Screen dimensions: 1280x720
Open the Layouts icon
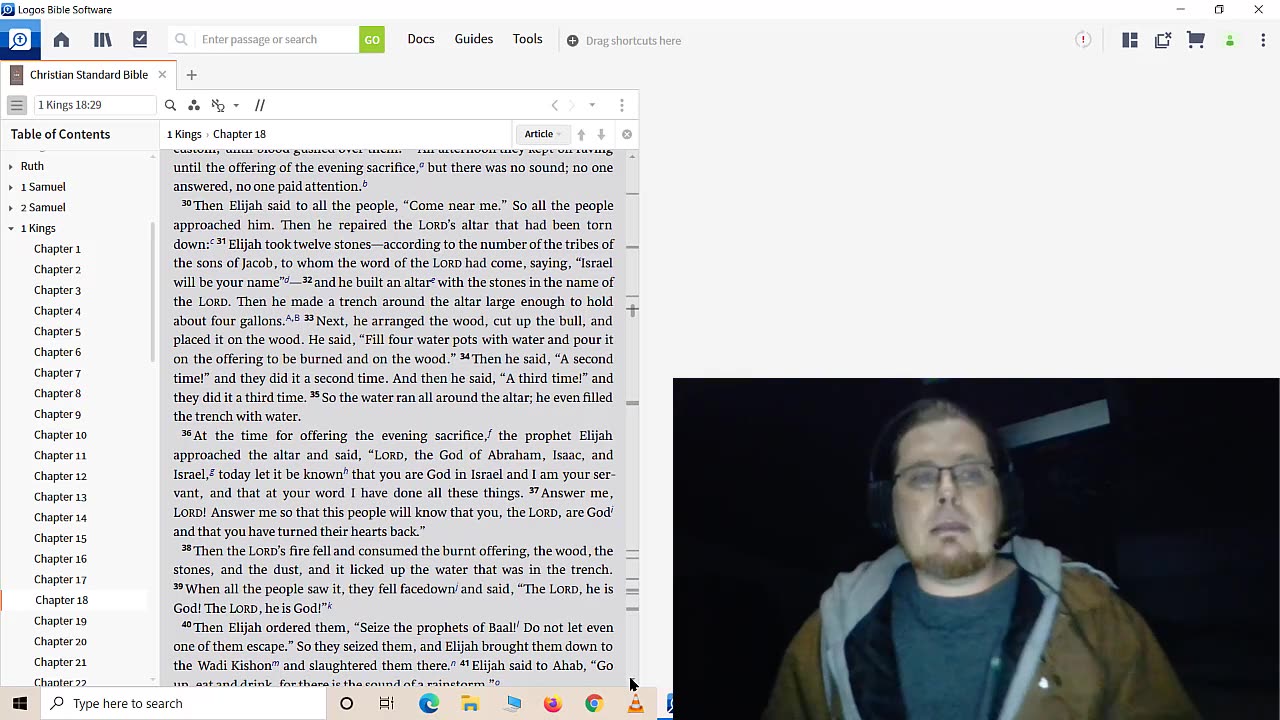coord(1130,40)
